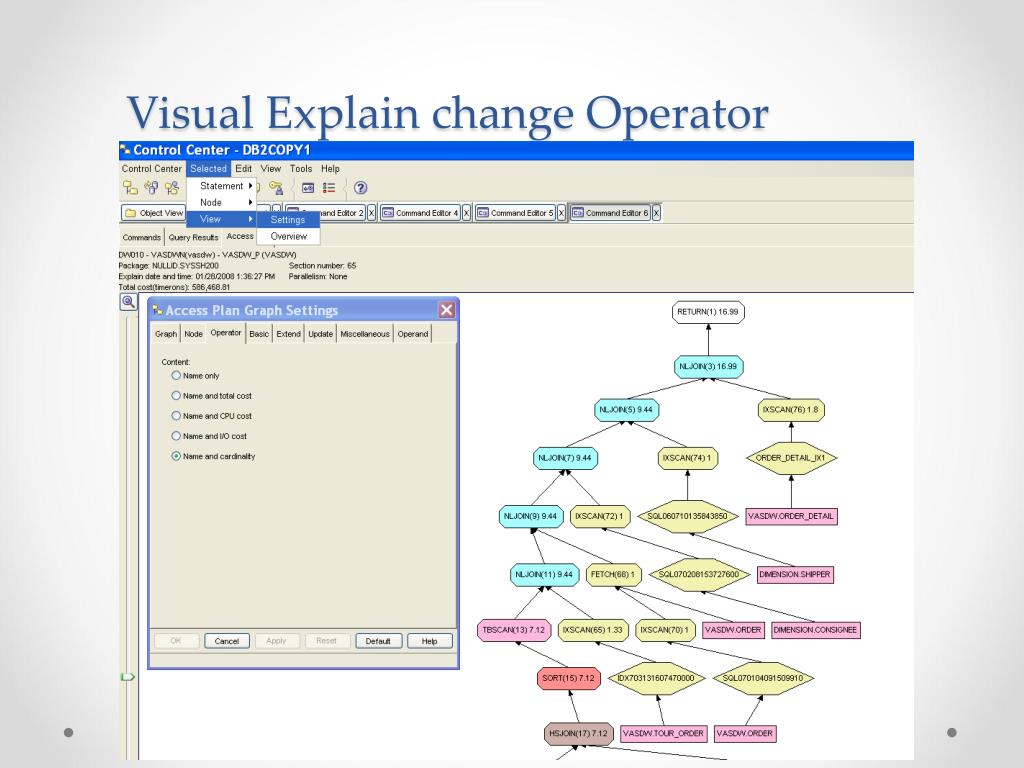The image size is (1024, 768).
Task: Close the Command Editor 4 tab
Action: [466, 213]
